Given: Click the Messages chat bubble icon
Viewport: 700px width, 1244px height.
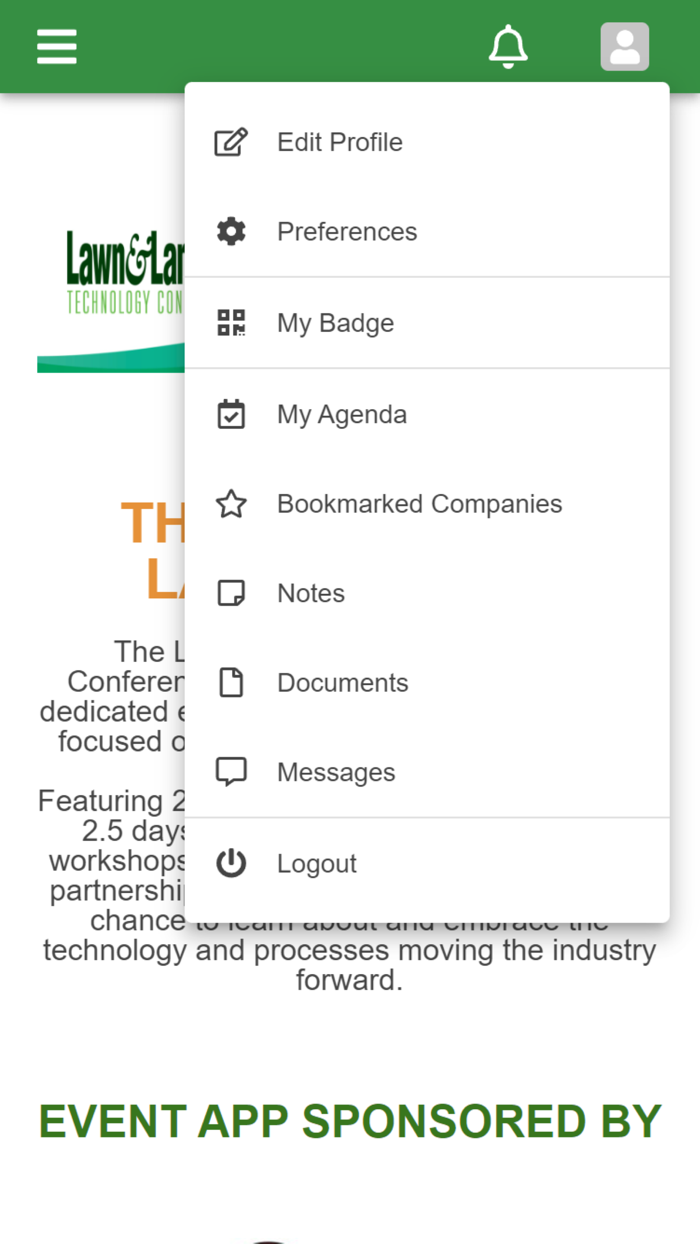Looking at the screenshot, I should [231, 772].
